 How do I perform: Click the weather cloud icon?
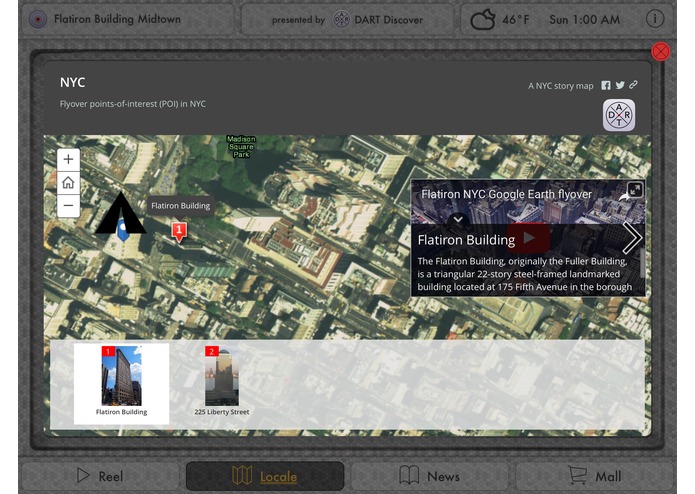tap(482, 20)
